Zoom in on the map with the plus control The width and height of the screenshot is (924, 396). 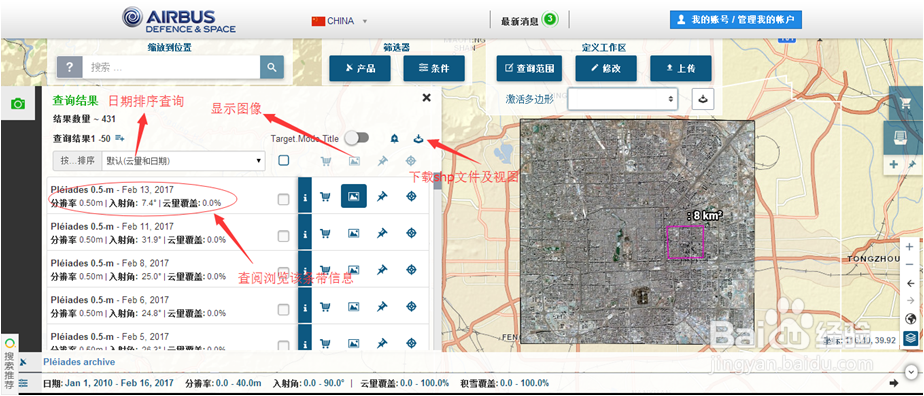pyautogui.click(x=909, y=247)
